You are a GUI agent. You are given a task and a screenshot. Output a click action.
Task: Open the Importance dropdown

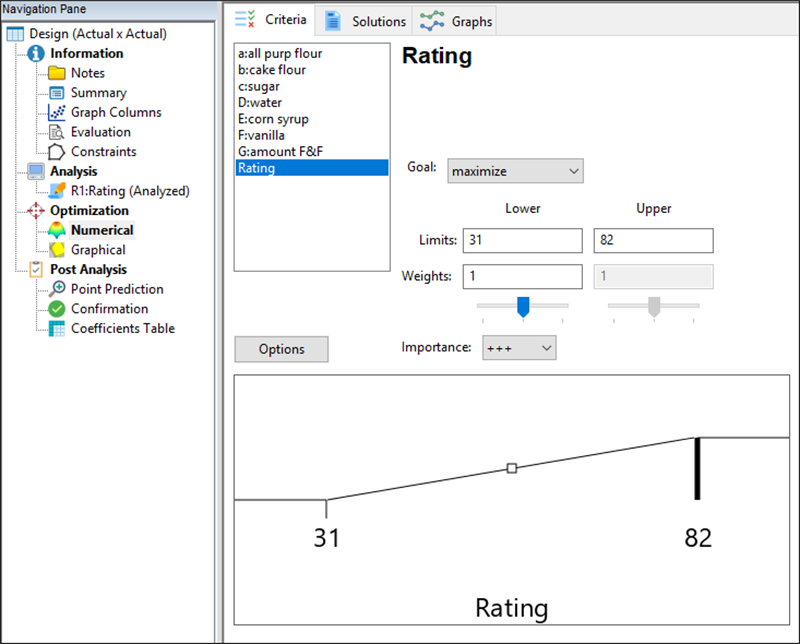(518, 347)
